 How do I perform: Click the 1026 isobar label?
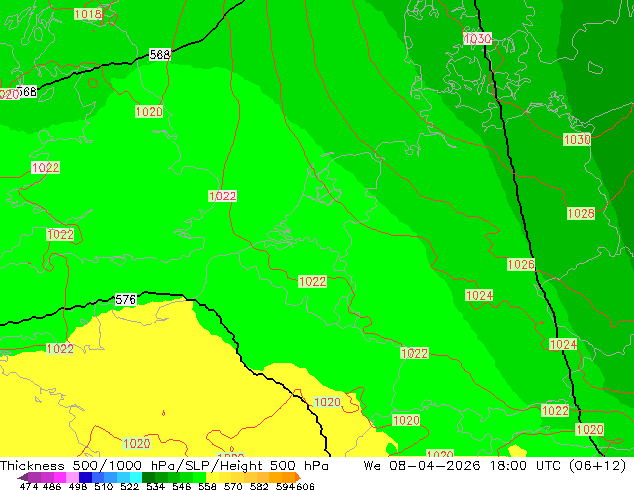(521, 265)
